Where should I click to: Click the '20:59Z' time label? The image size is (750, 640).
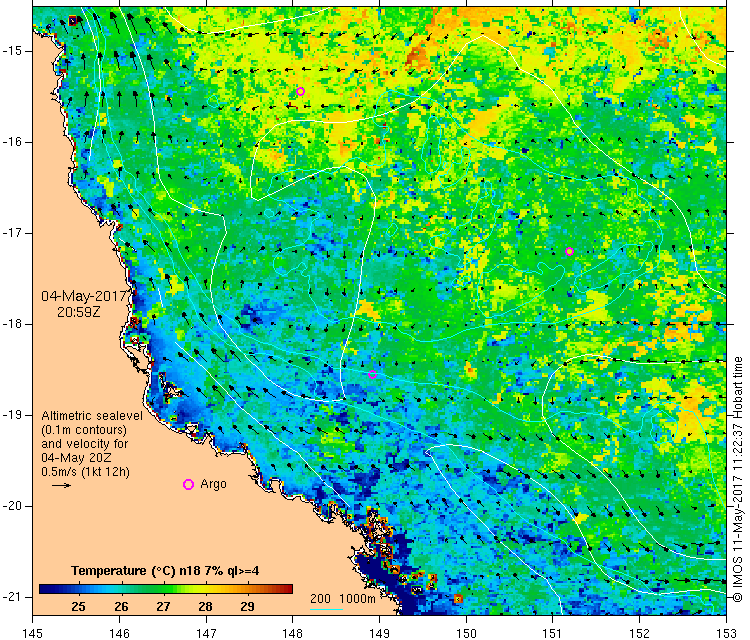click(x=79, y=312)
